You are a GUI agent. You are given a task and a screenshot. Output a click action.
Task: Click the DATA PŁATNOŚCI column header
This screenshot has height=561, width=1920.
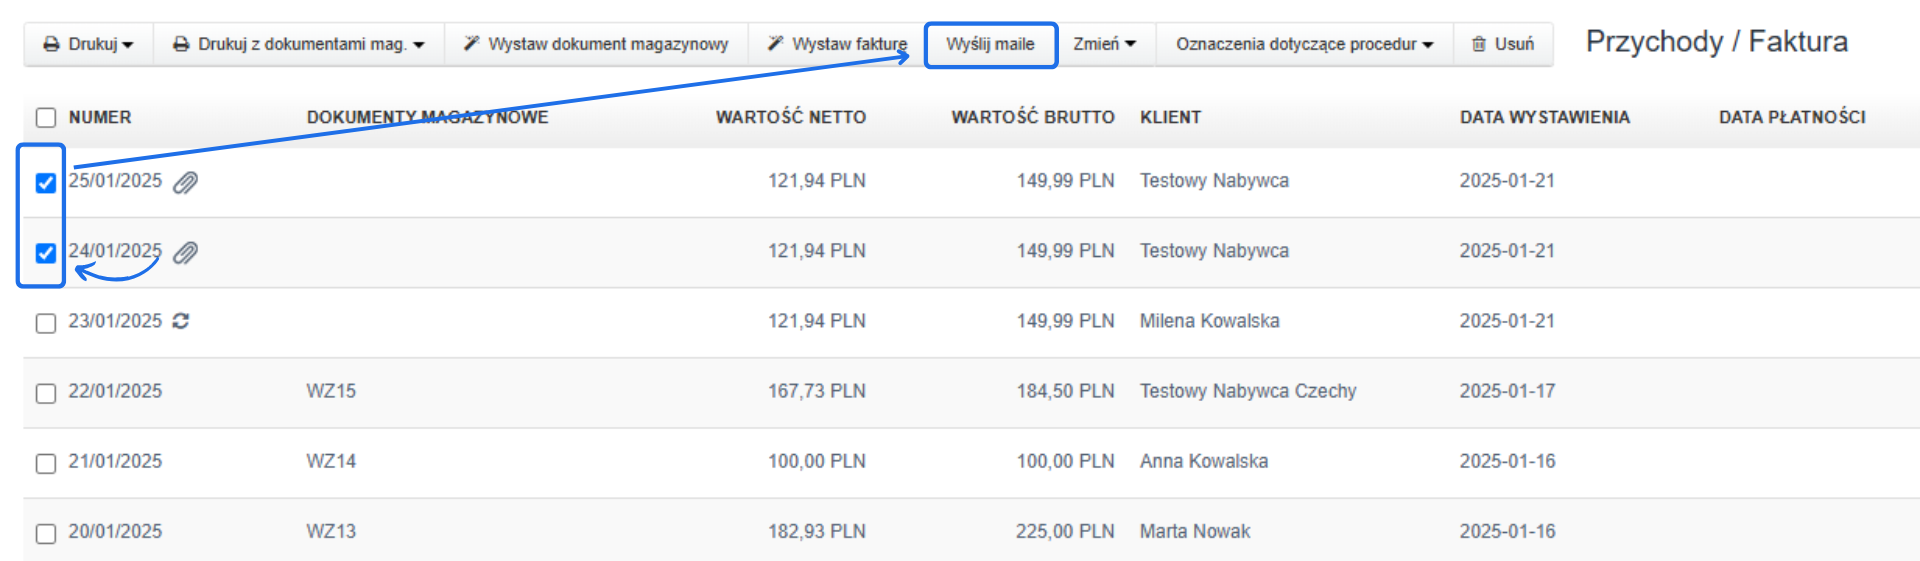pos(1792,117)
